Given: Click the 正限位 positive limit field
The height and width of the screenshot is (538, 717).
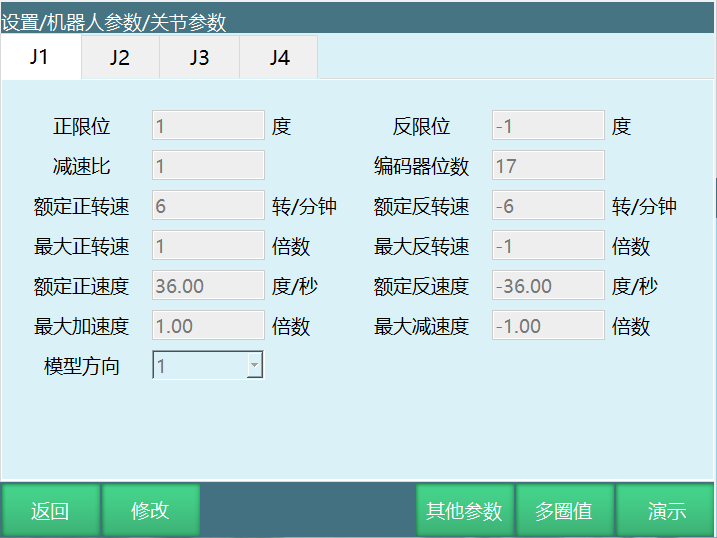Looking at the screenshot, I should 208,126.
